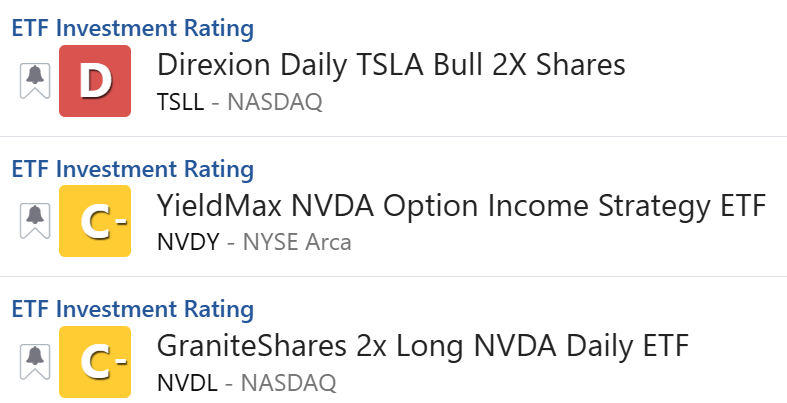The image size is (787, 403).
Task: Open Direxion Daily TSLA Bull 2X Shares
Action: (x=391, y=65)
